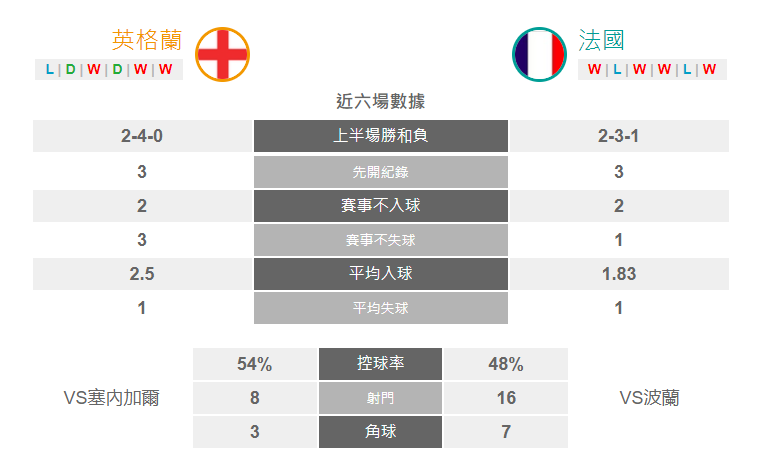The width and height of the screenshot is (759, 461).
Task: Click the England flag icon
Action: 222,54
